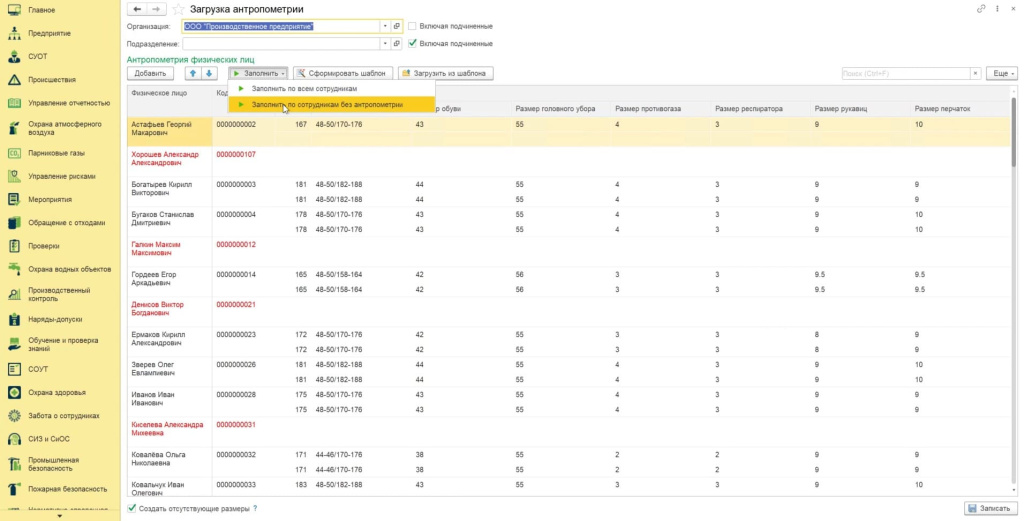Open the СОУТ sidebar icon
This screenshot has width=1024, height=521.
(14, 369)
